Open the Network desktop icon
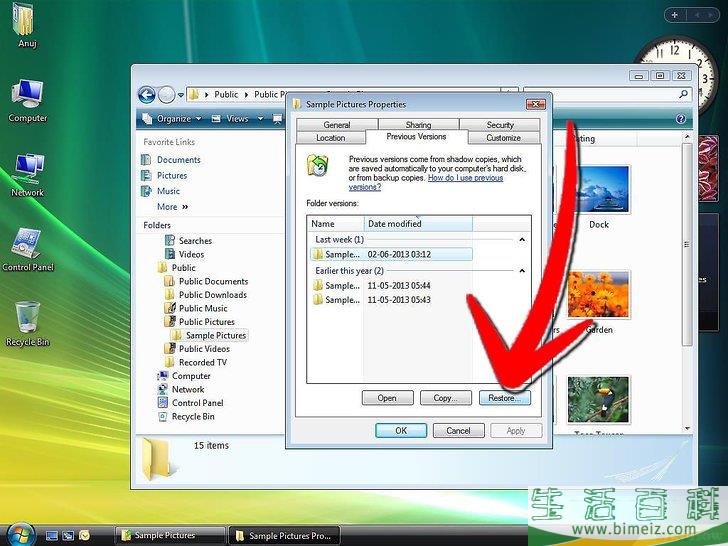Image resolution: width=728 pixels, height=546 pixels. pyautogui.click(x=27, y=175)
